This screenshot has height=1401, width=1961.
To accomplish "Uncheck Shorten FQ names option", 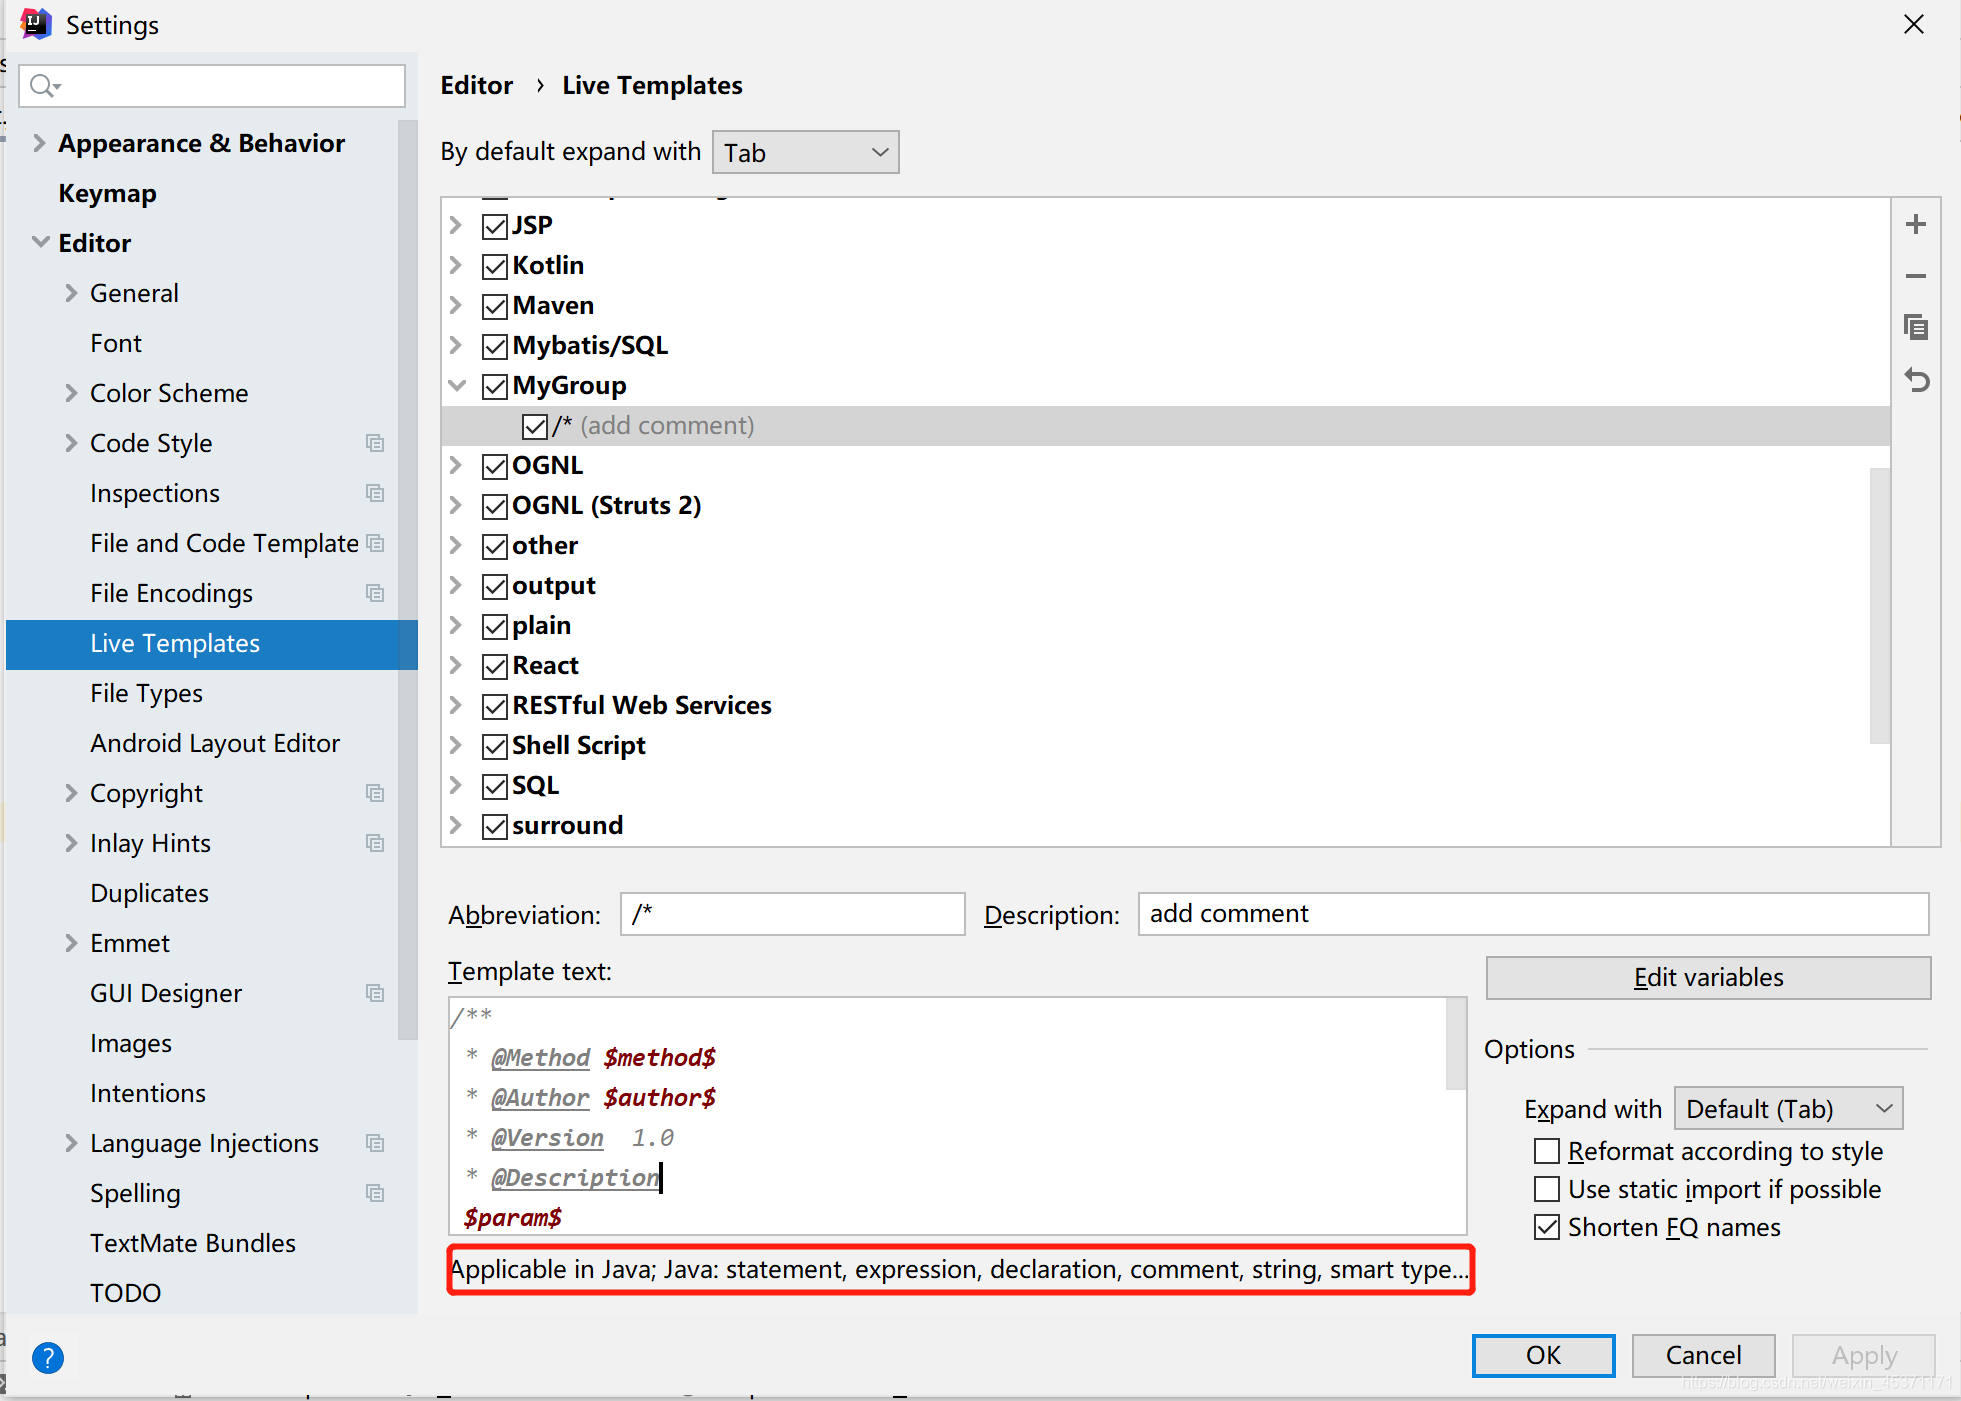I will pos(1547,1227).
